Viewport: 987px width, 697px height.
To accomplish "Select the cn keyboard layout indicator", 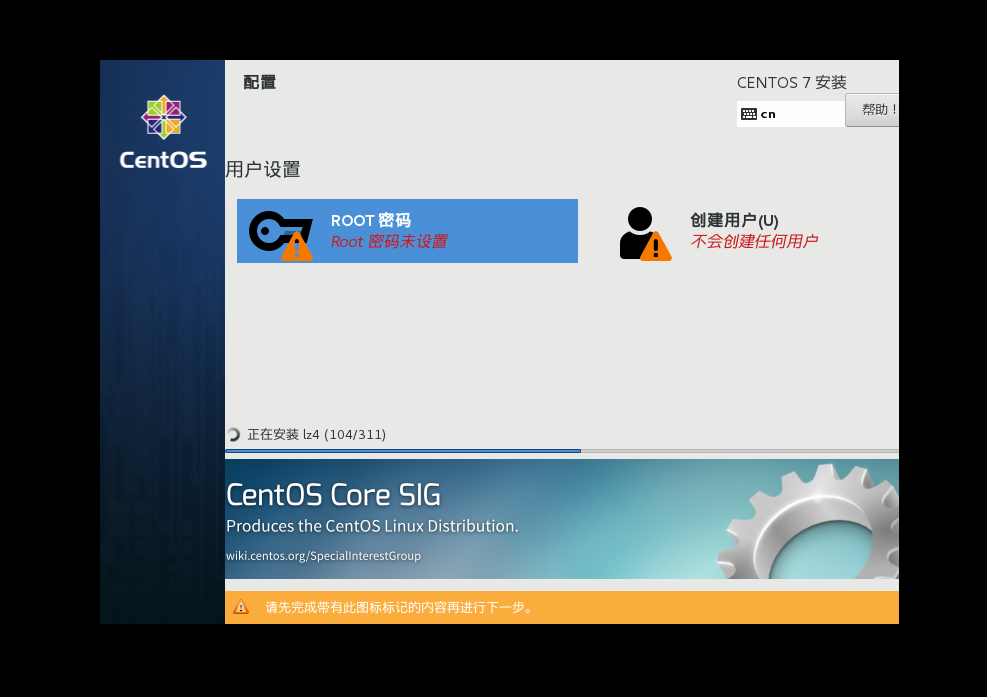I will [791, 114].
